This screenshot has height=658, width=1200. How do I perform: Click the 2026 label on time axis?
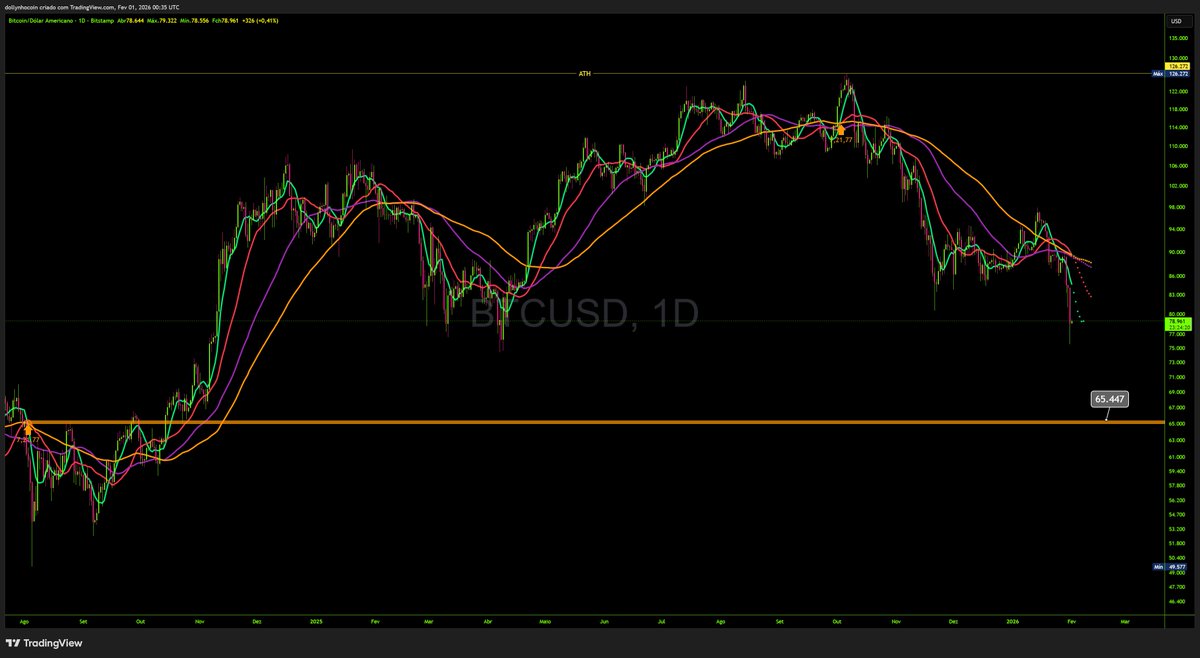[1014, 620]
